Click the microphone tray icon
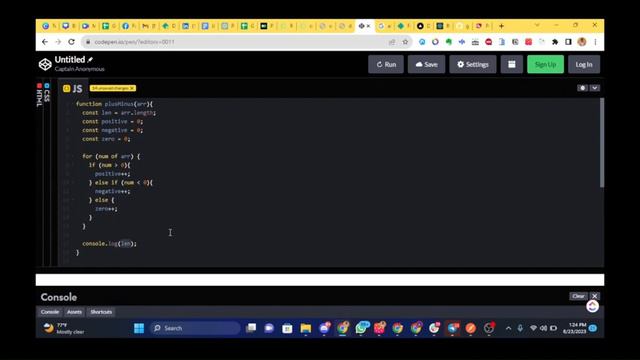 click(x=520, y=328)
